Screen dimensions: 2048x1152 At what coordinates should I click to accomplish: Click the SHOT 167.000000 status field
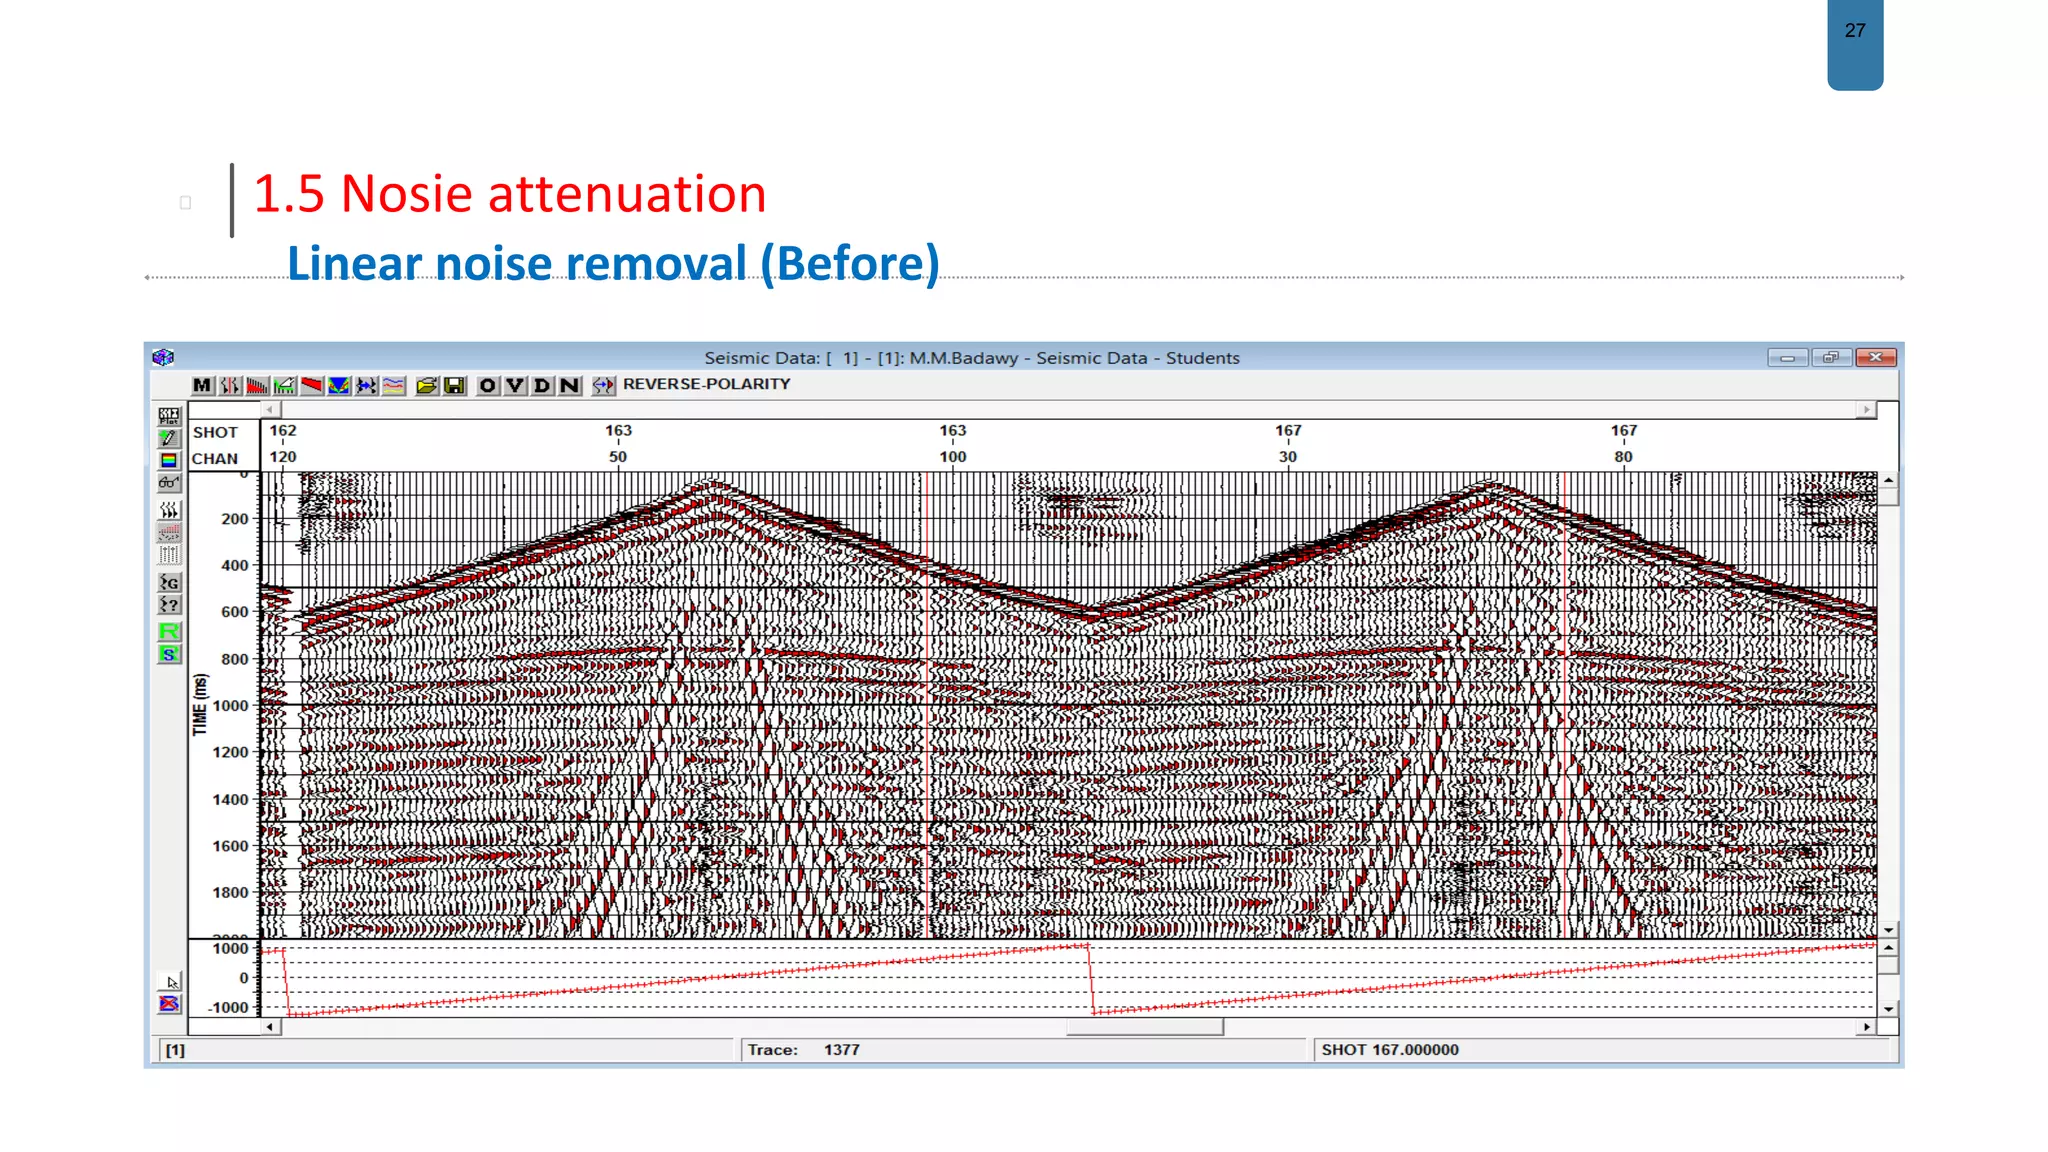tap(1603, 1049)
